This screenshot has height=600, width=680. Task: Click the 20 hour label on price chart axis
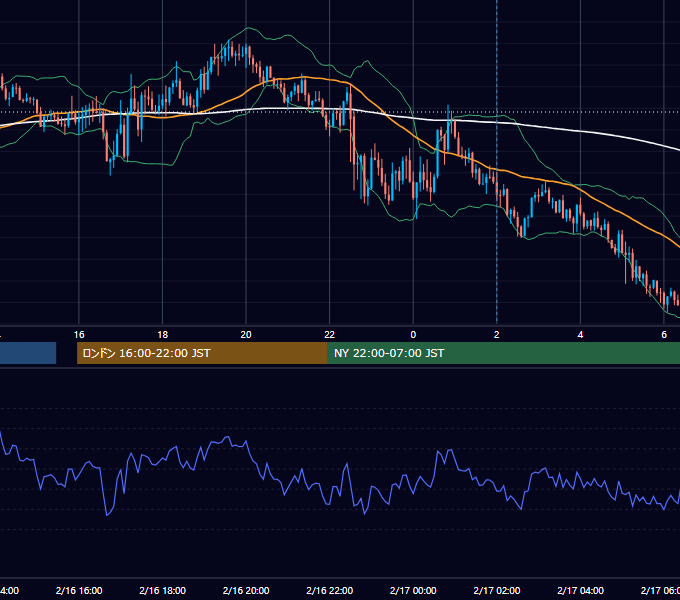click(246, 335)
